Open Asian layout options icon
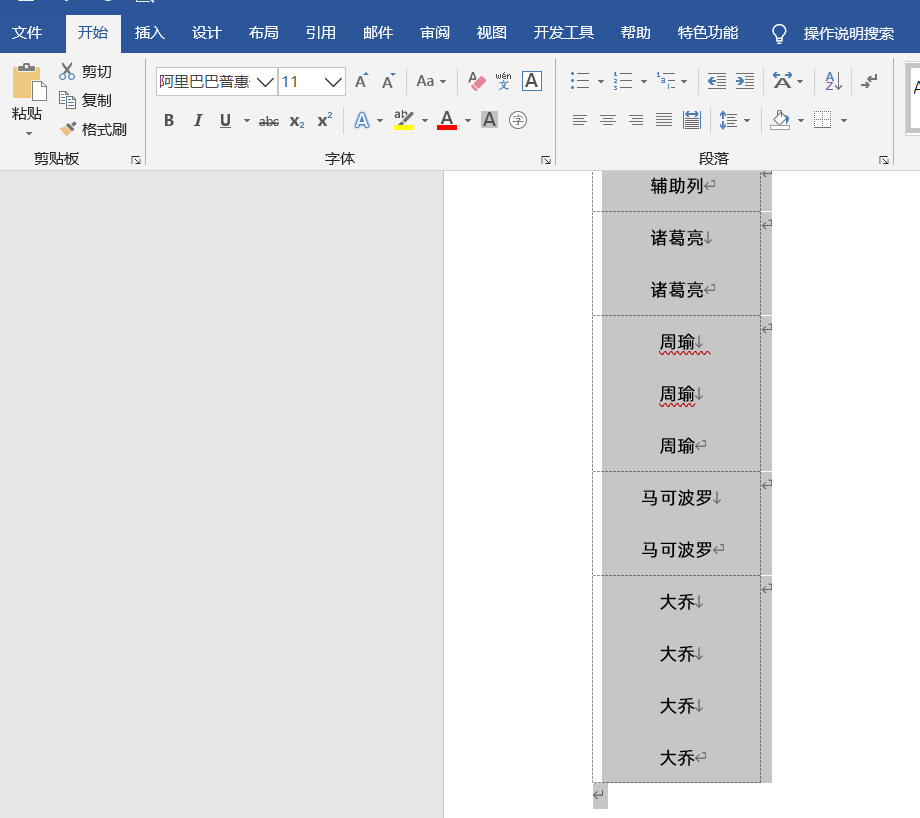The height and width of the screenshot is (818, 920). coord(782,81)
